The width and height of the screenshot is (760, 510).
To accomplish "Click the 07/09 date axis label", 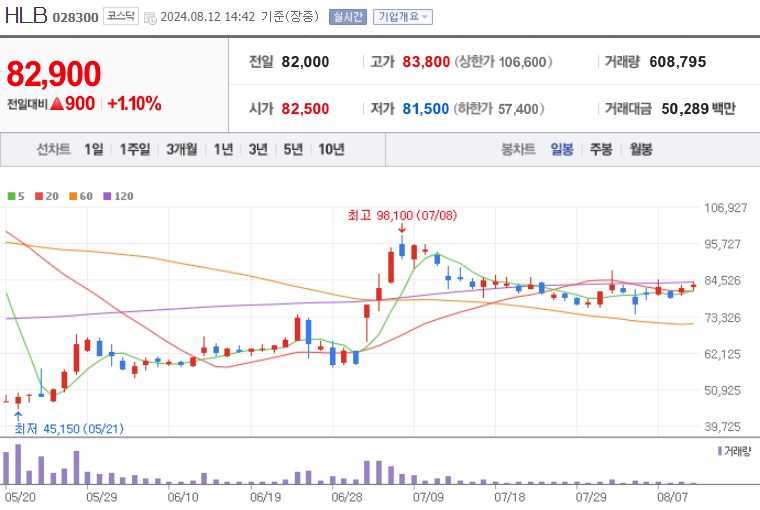I will [x=428, y=497].
